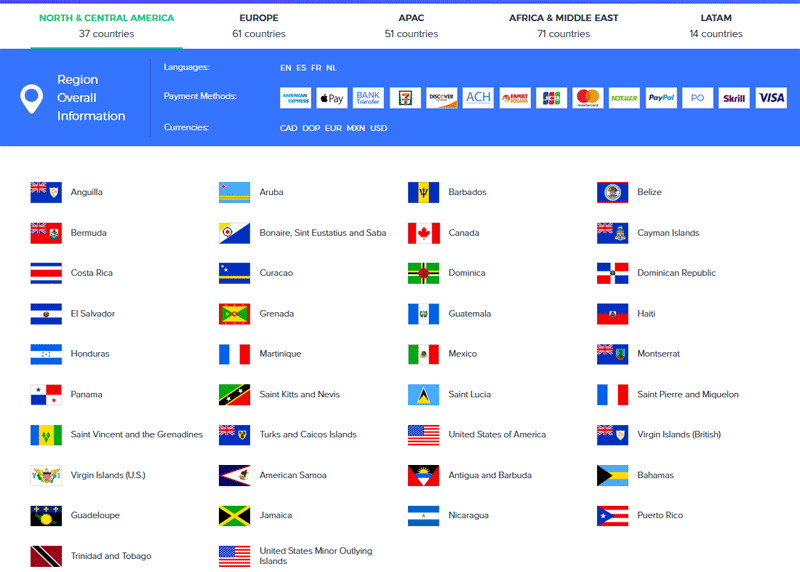Click the Apple Pay payment icon
This screenshot has height=572, width=800.
click(x=331, y=98)
